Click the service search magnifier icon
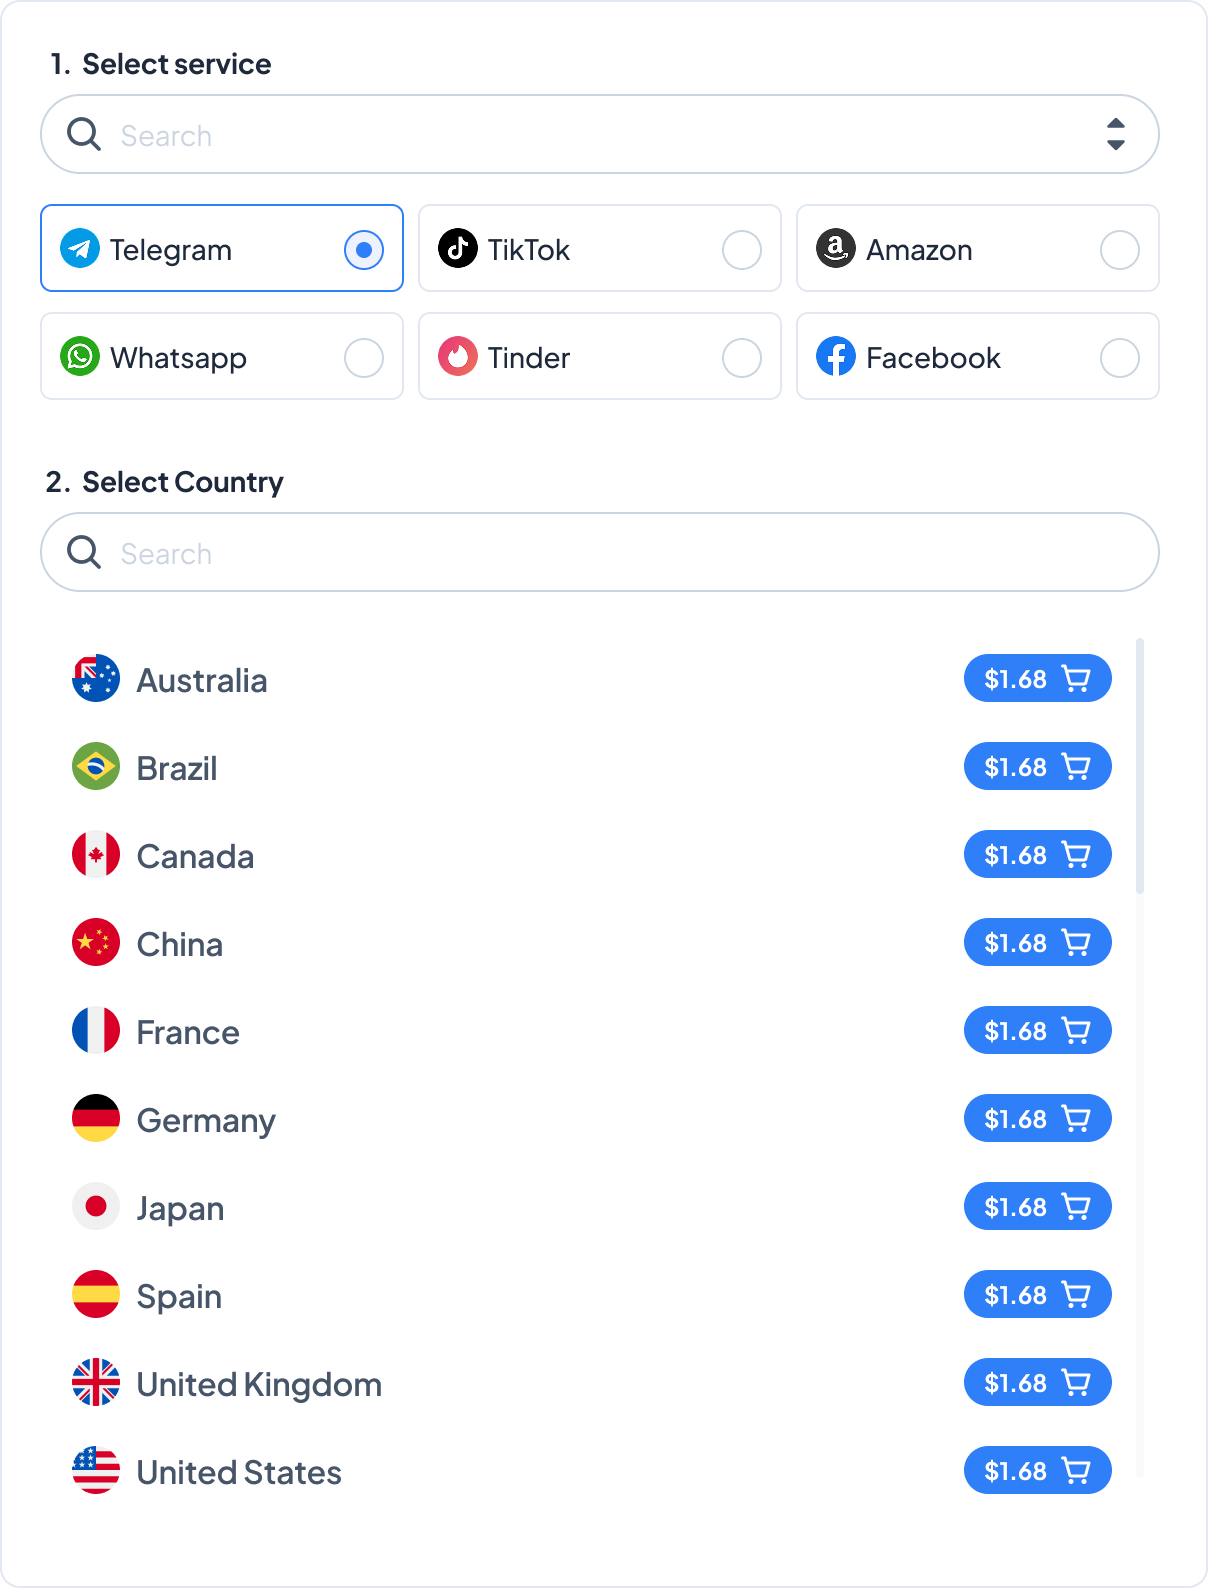The width and height of the screenshot is (1208, 1588). pos(84,134)
